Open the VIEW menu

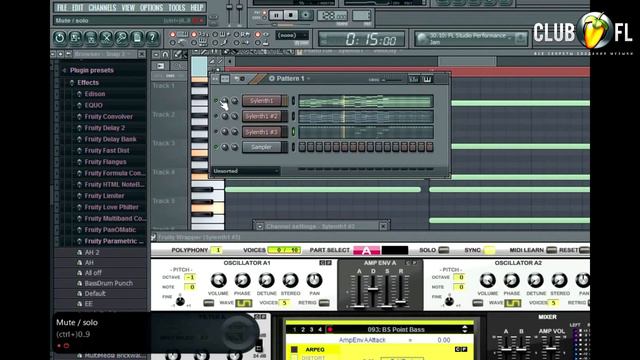pyautogui.click(x=128, y=7)
